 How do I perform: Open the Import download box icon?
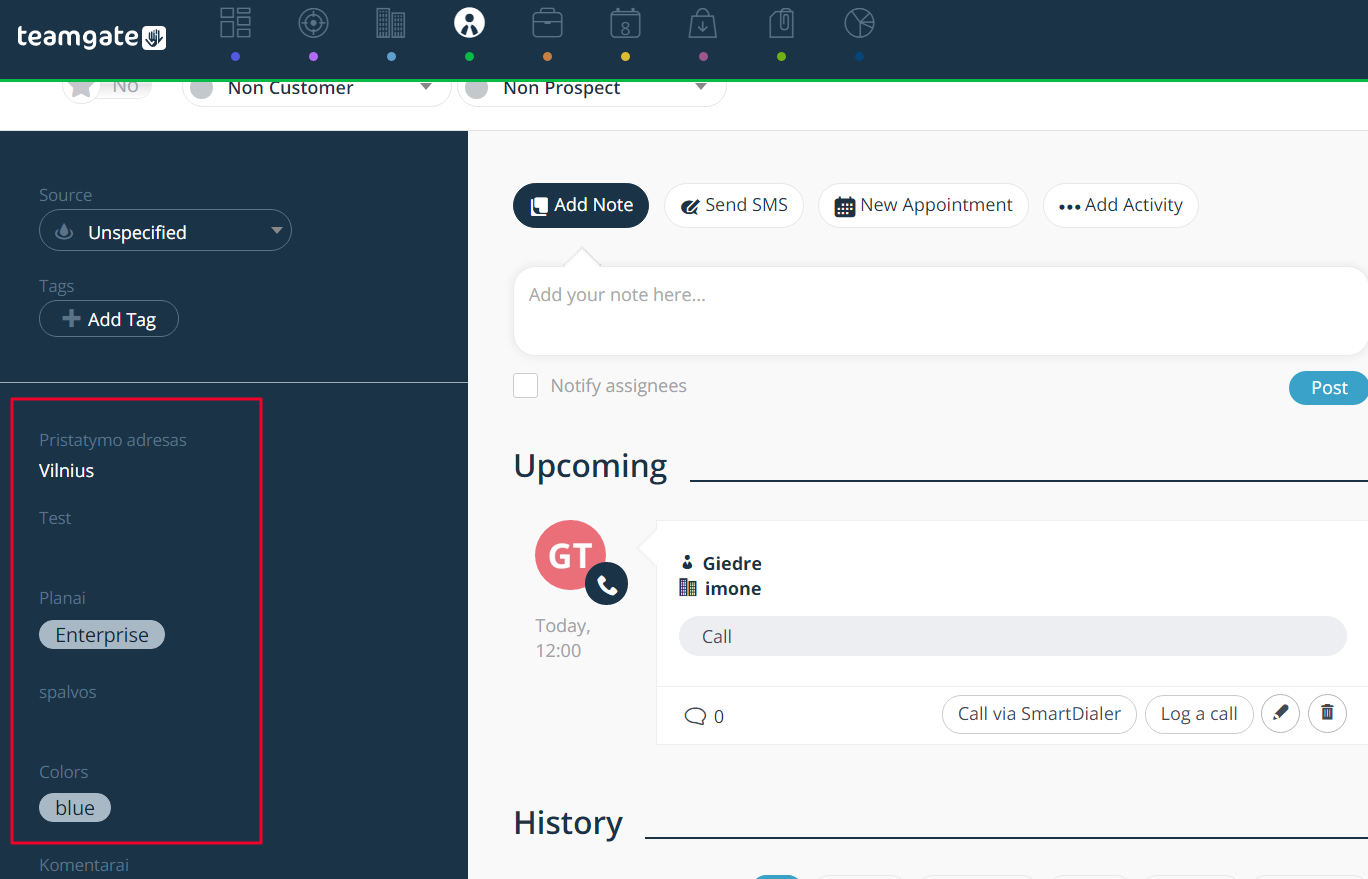click(x=703, y=22)
